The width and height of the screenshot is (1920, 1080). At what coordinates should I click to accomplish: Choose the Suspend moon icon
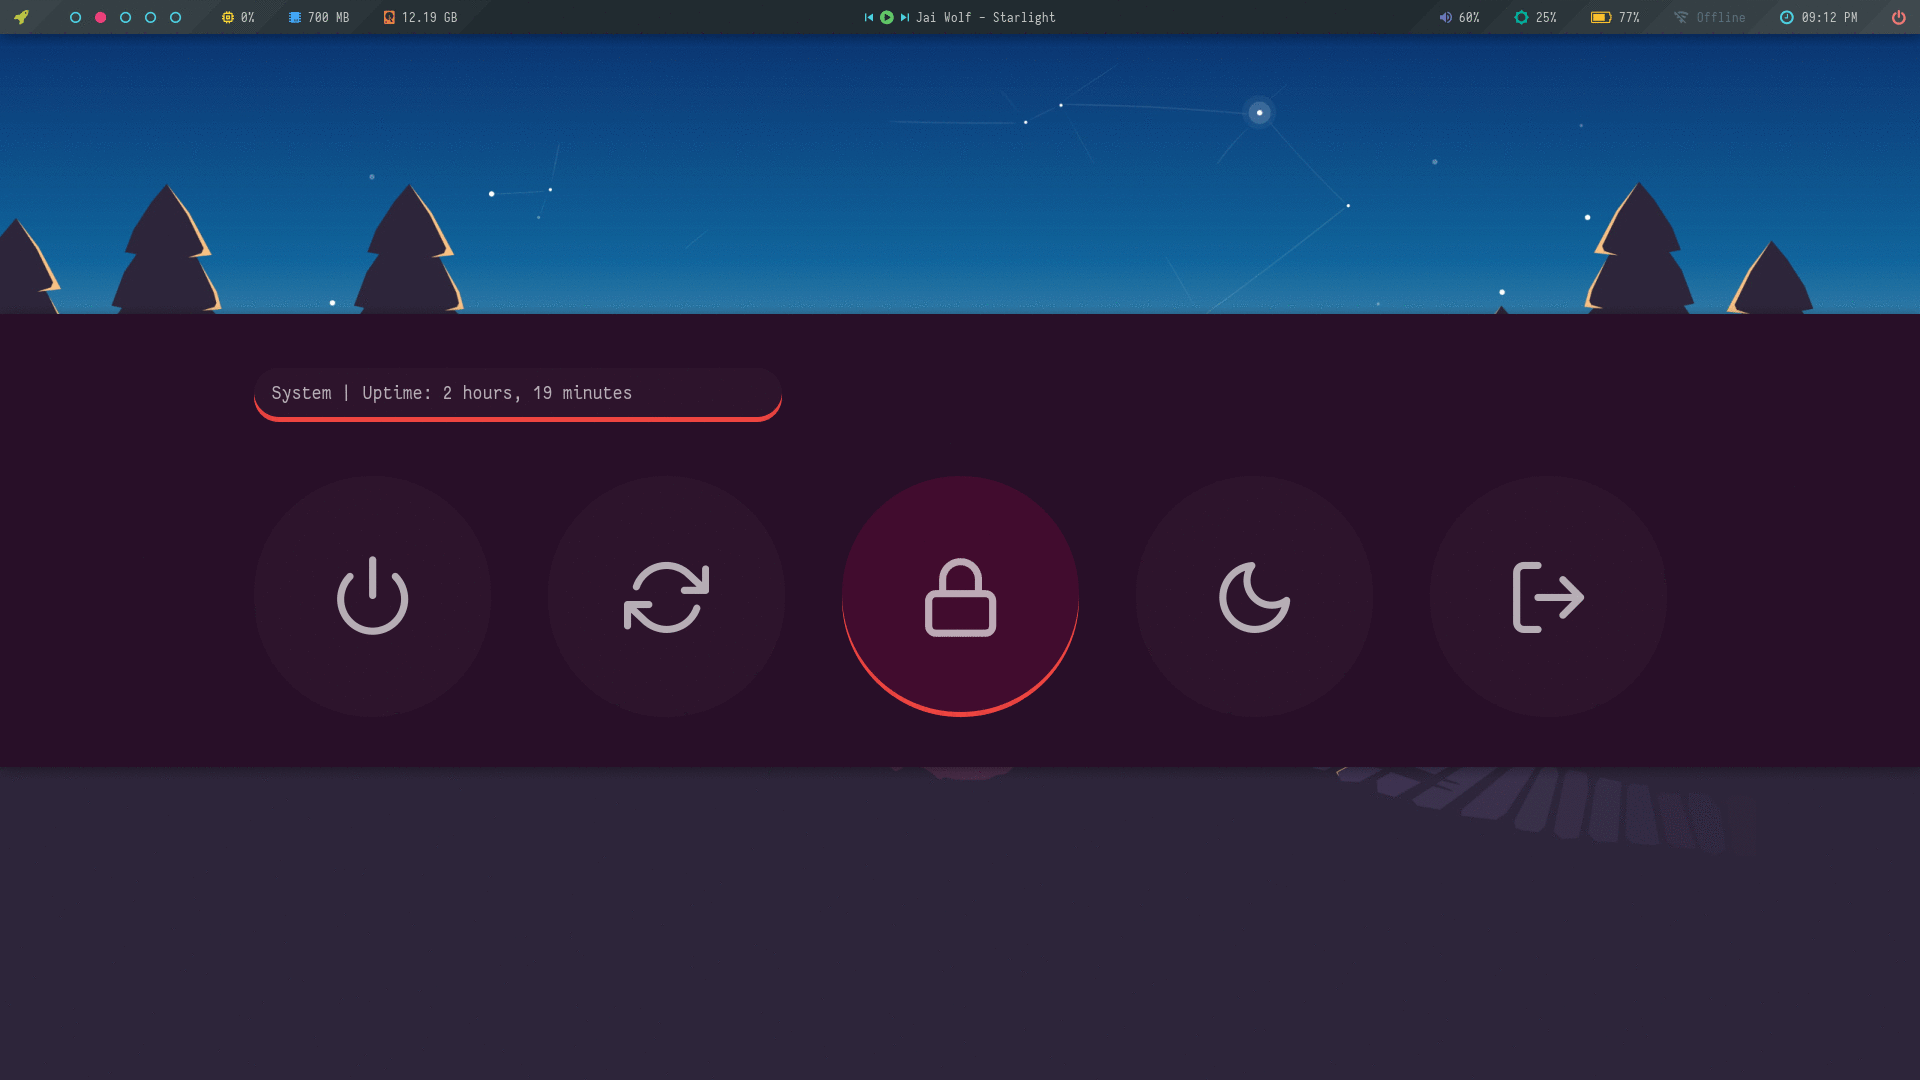pos(1254,596)
